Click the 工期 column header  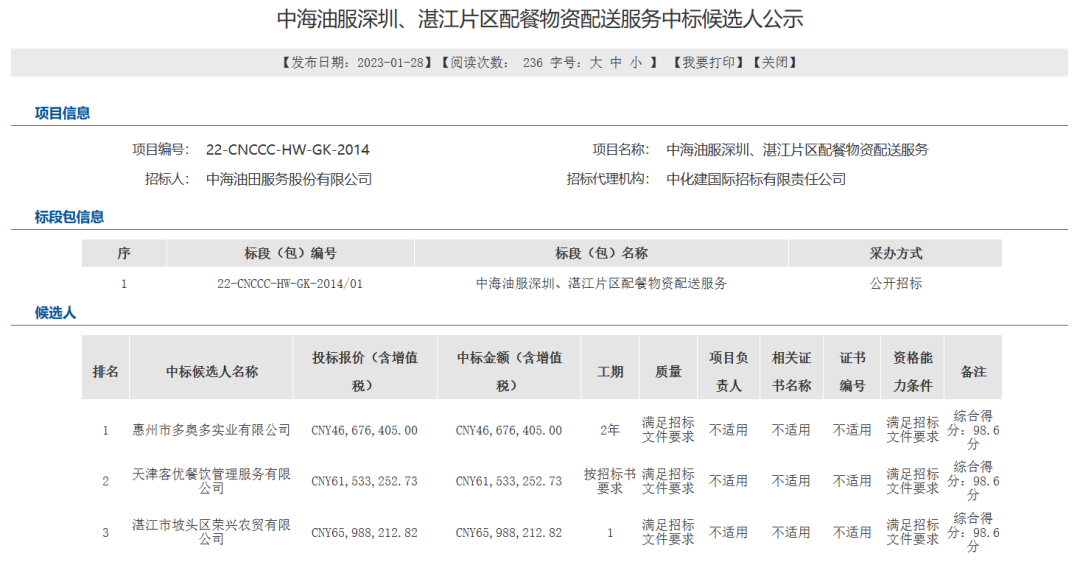tap(610, 368)
